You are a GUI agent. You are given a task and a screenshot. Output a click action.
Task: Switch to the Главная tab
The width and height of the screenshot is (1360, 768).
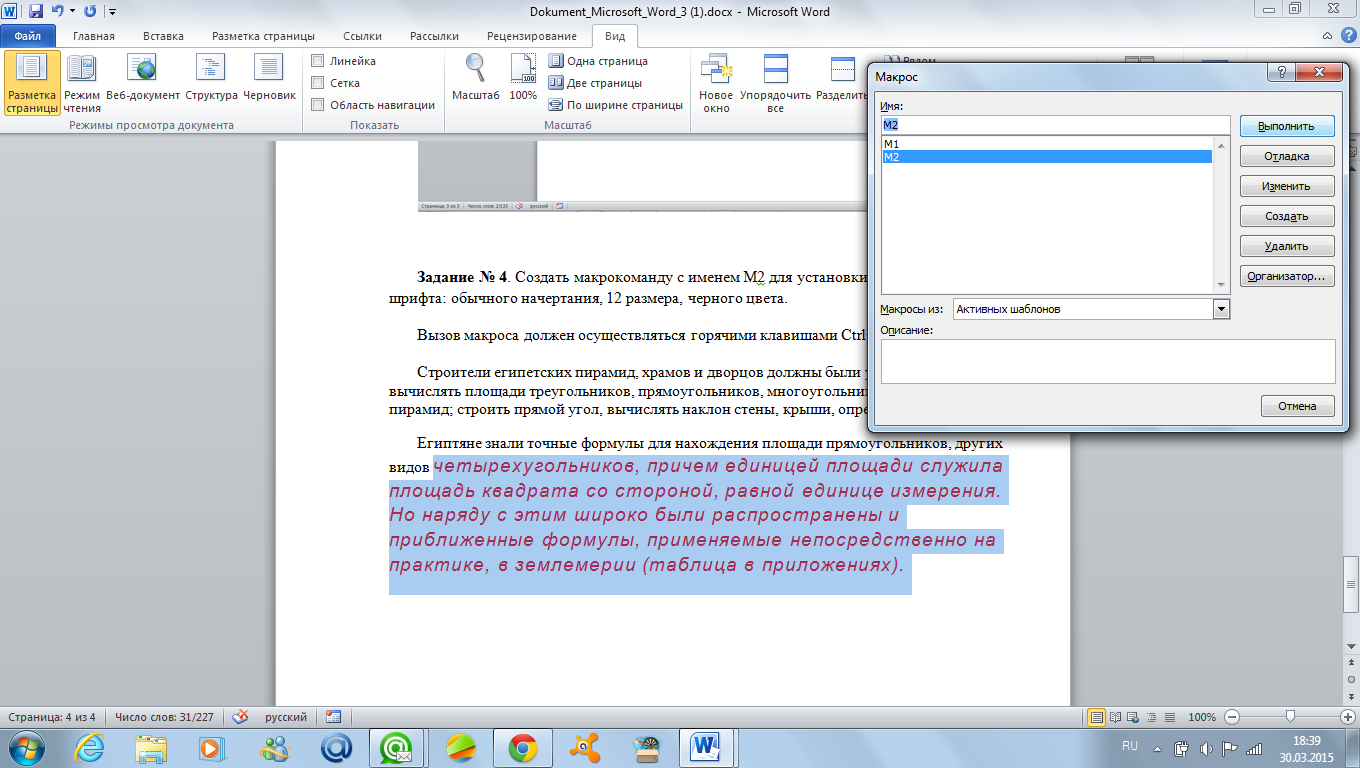coord(93,35)
